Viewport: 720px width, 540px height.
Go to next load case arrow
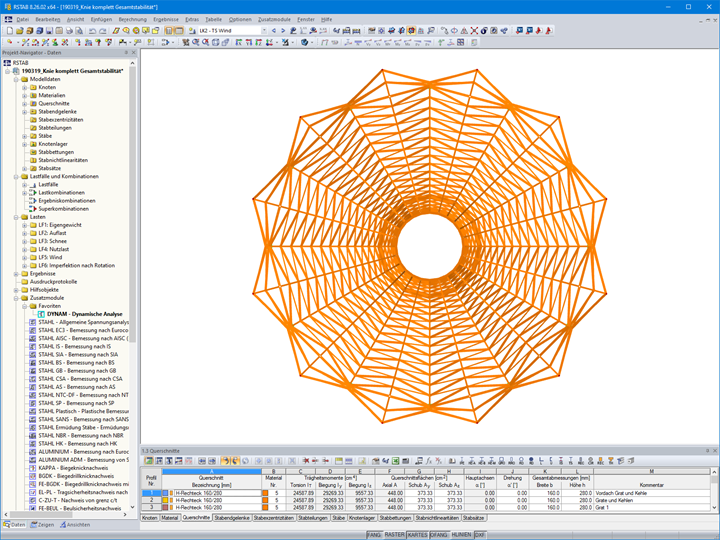283,31
